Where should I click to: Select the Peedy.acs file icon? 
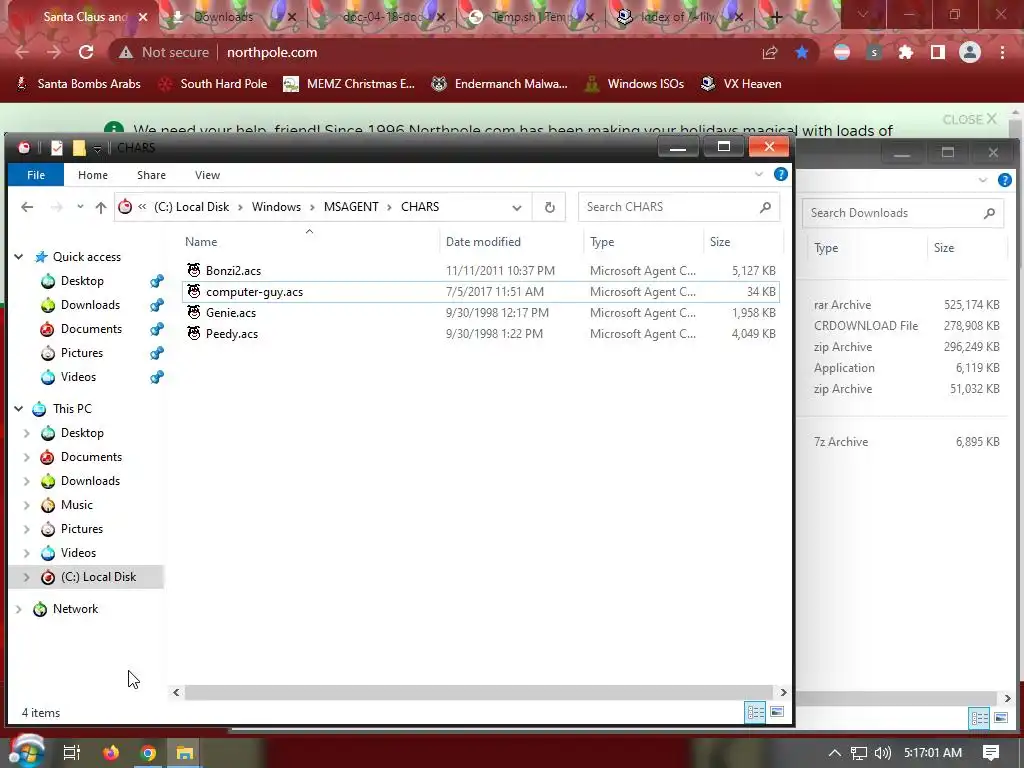194,333
